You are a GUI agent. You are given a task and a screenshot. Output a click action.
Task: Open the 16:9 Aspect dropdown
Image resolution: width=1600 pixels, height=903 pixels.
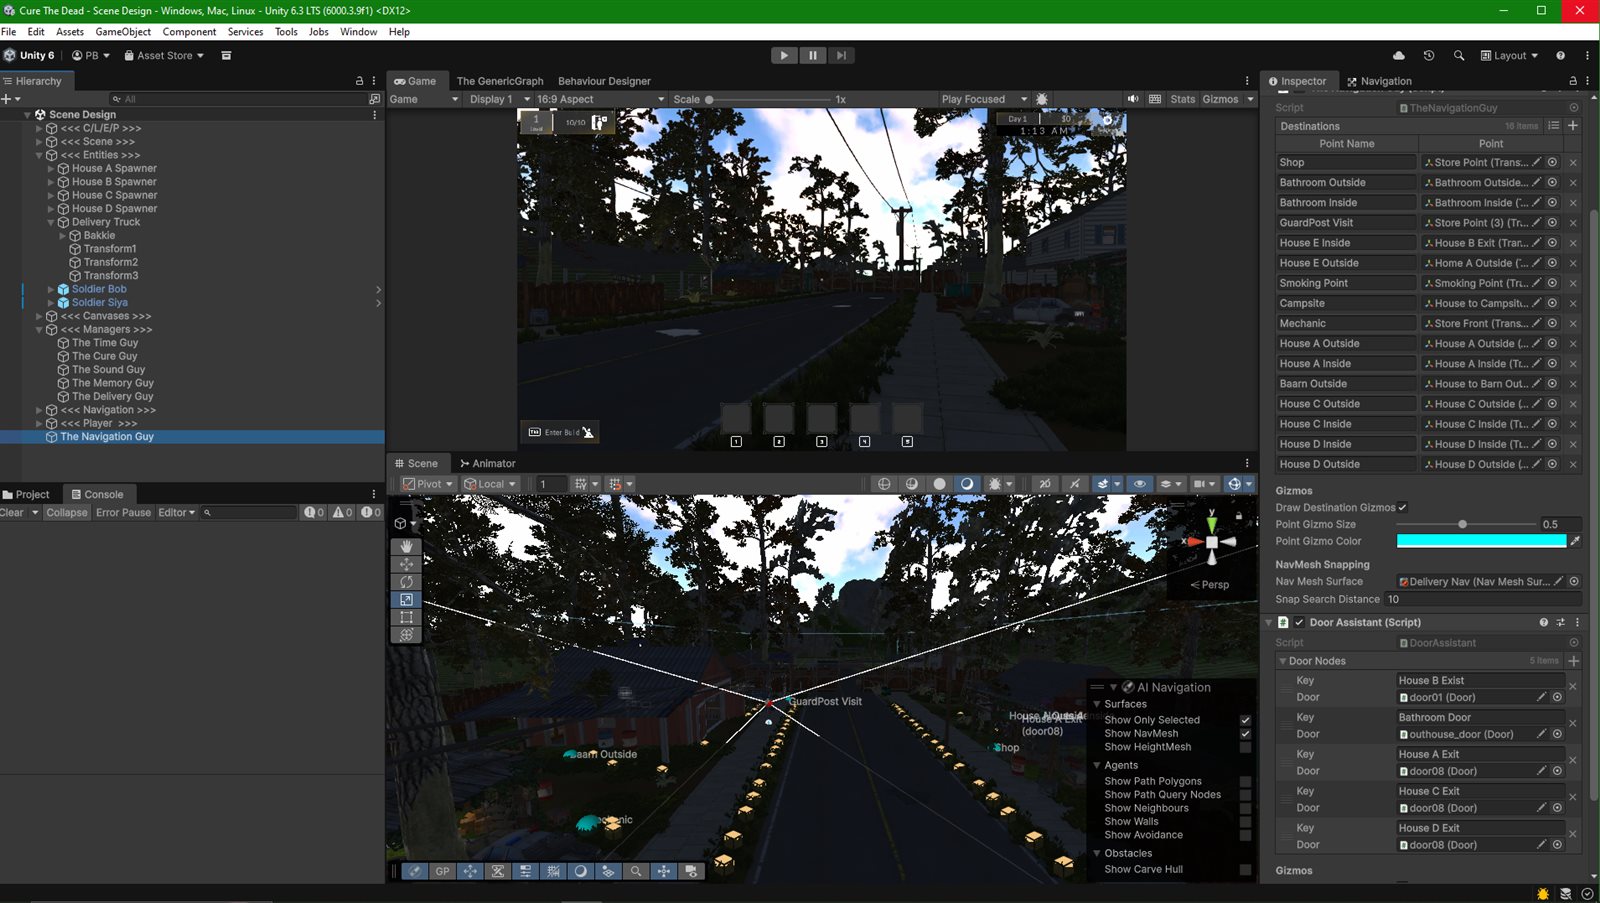click(x=600, y=99)
